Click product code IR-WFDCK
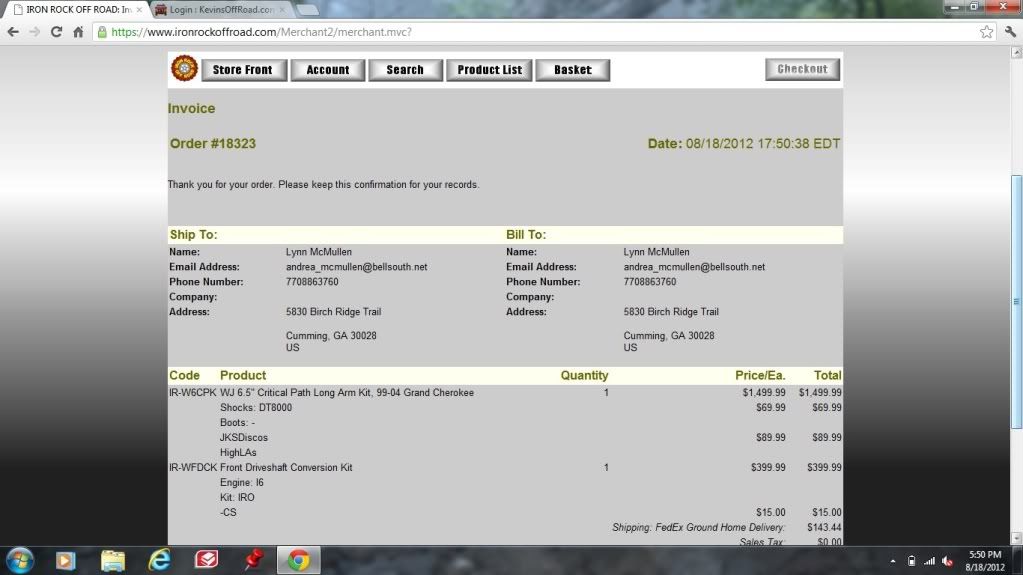Screen dimensions: 1023x575 (193, 467)
